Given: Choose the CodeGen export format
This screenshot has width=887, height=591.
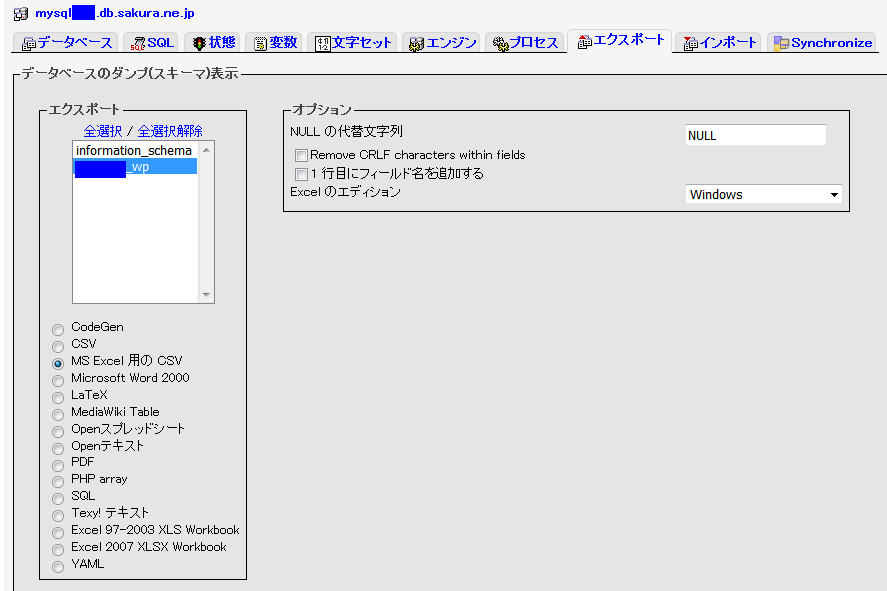Looking at the screenshot, I should point(58,329).
